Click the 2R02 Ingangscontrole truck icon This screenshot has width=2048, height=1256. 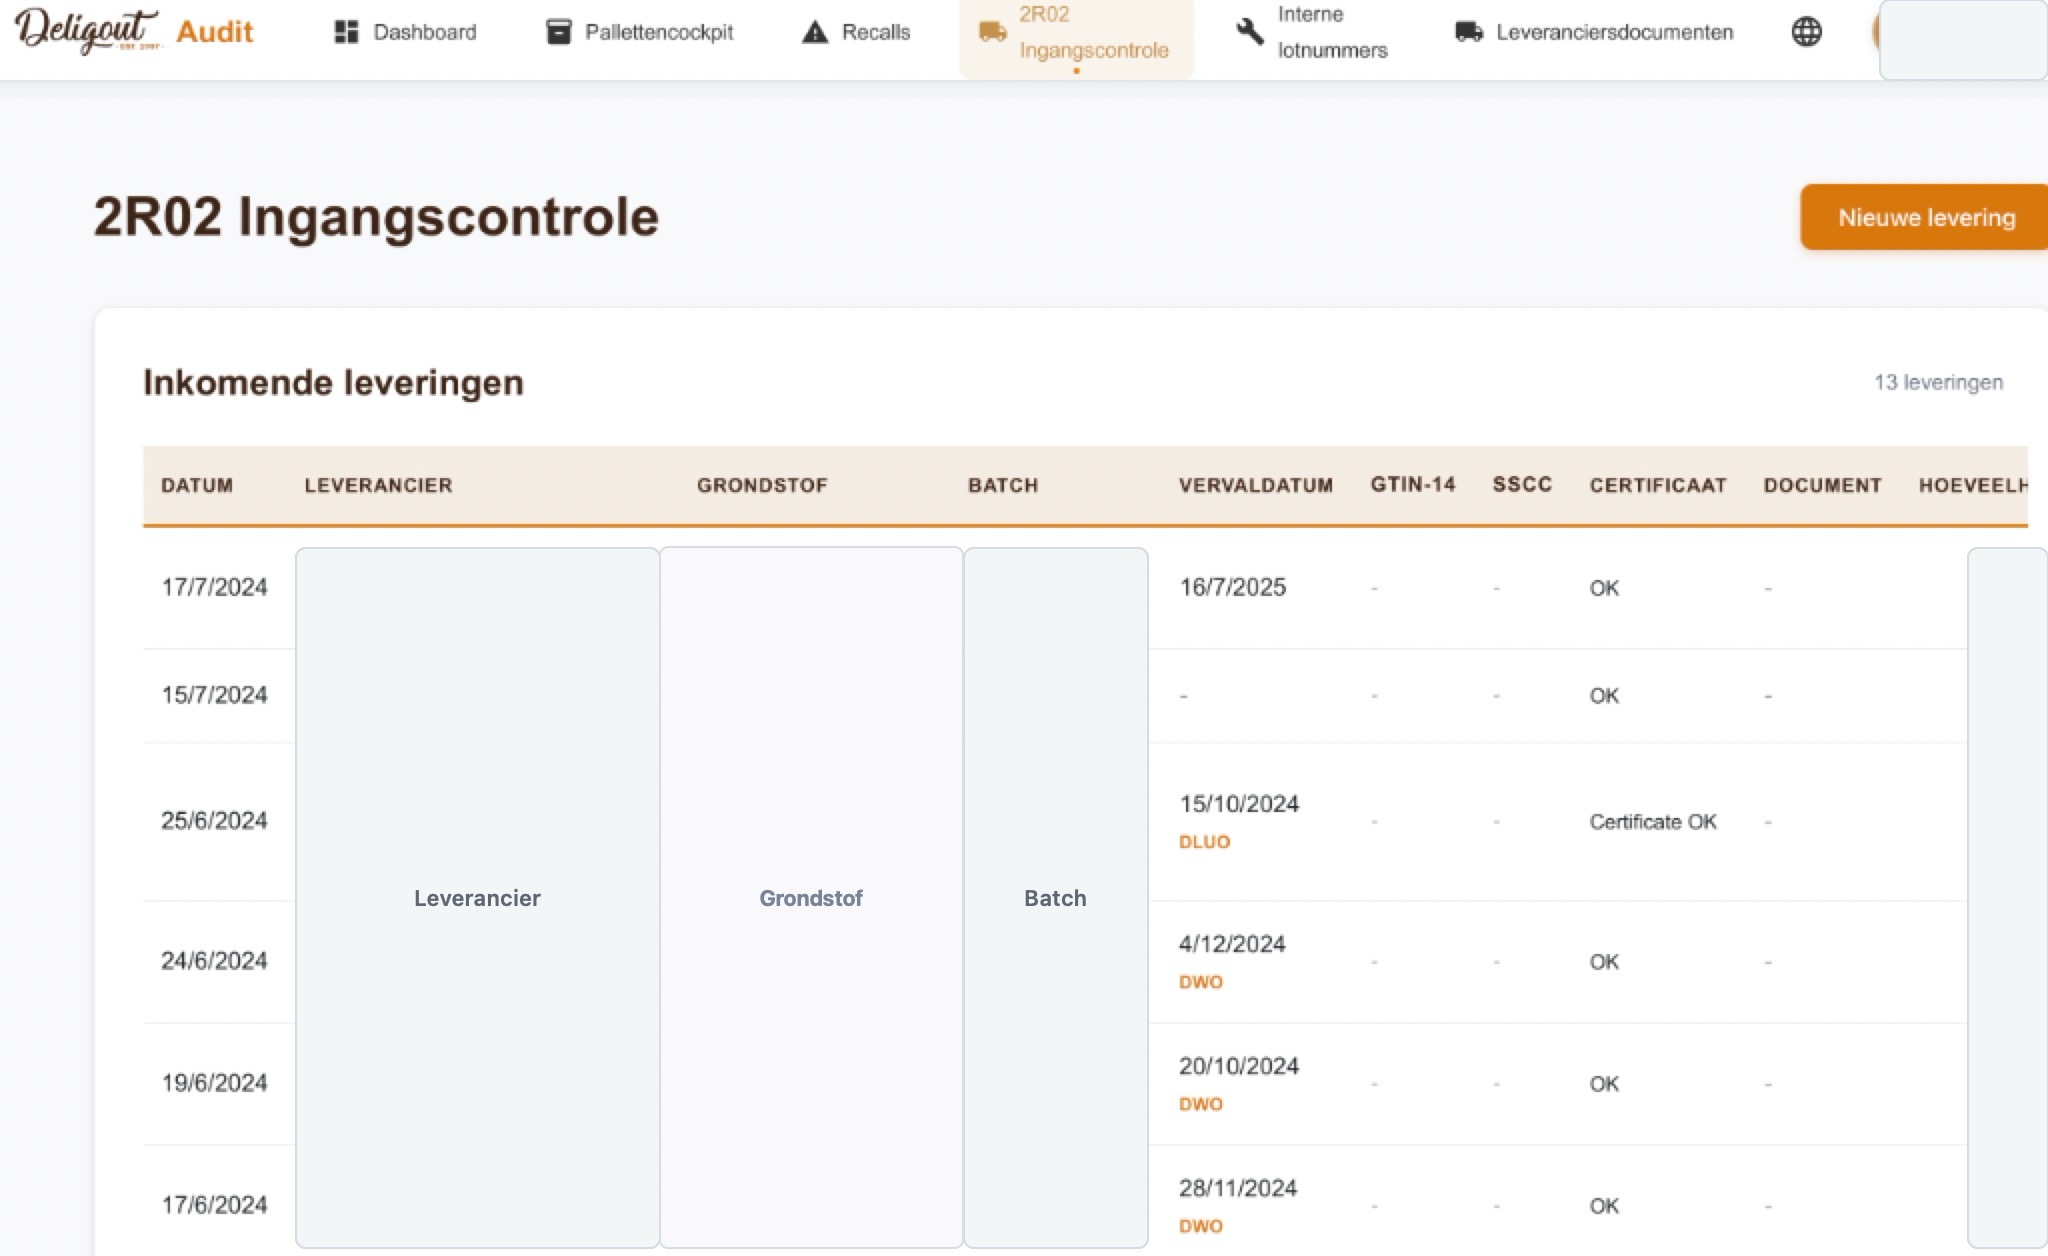(x=992, y=32)
